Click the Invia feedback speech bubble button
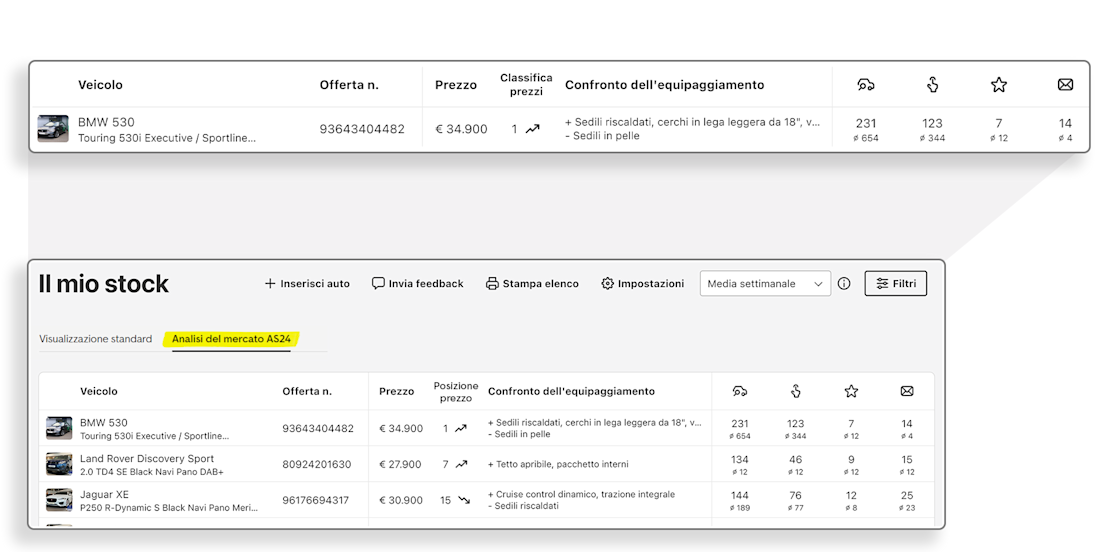This screenshot has width=1100, height=552. tap(417, 283)
